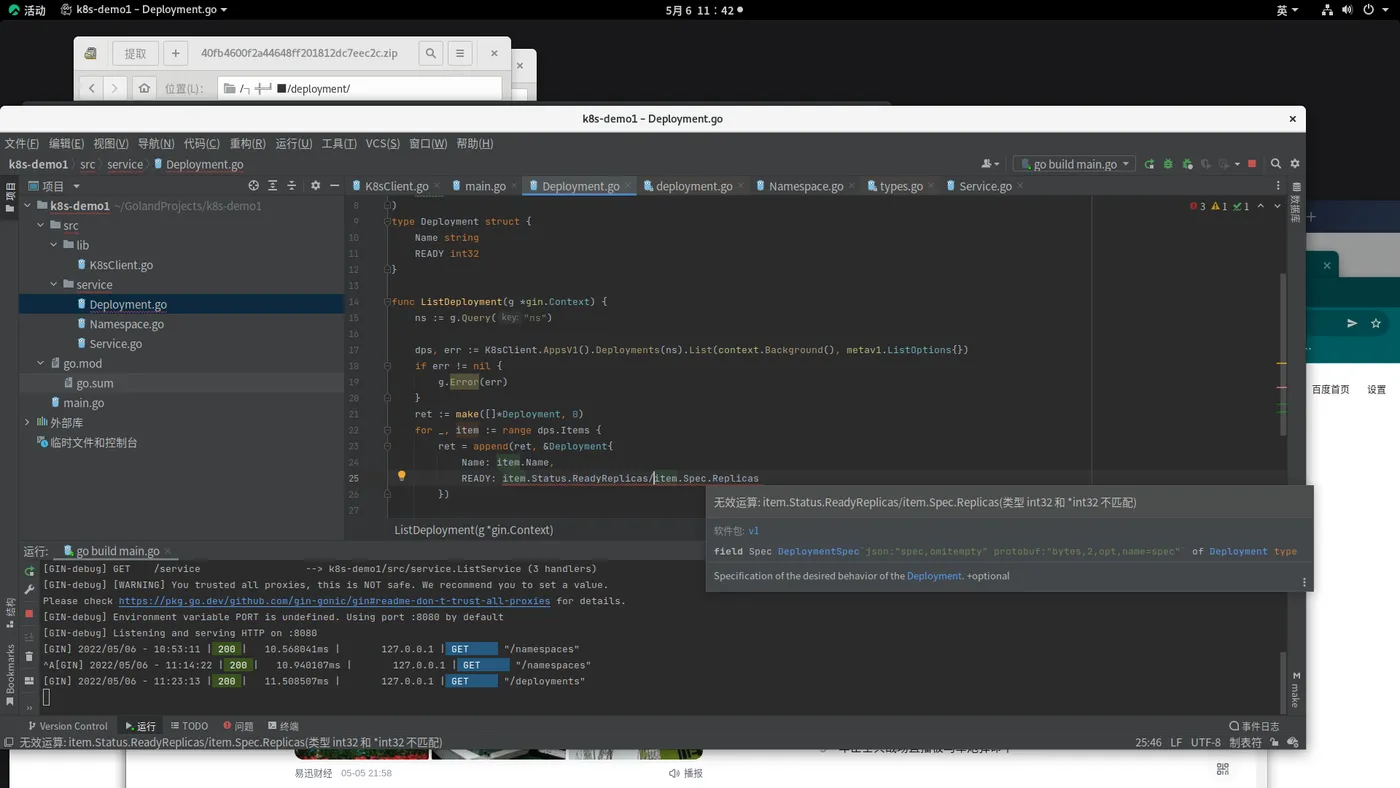
Task: Select Namespace.go in project tree
Action: [126, 324]
